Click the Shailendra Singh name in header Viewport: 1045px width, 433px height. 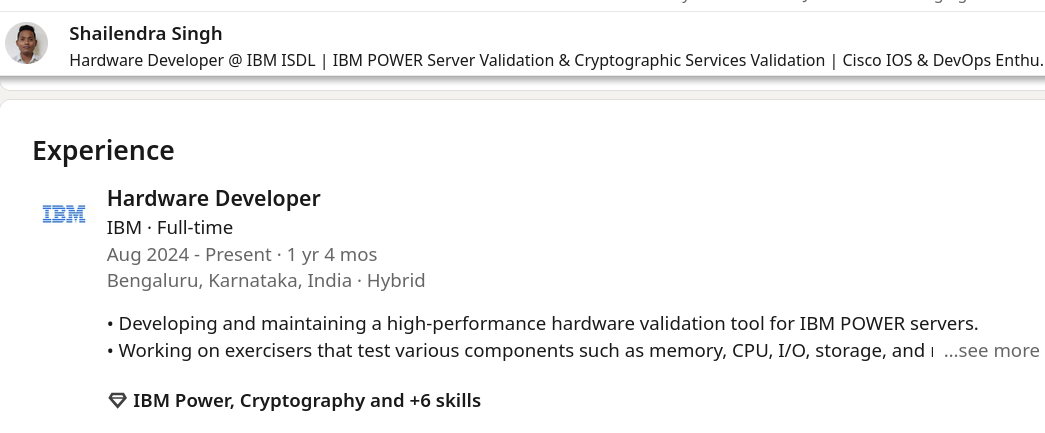pos(145,34)
